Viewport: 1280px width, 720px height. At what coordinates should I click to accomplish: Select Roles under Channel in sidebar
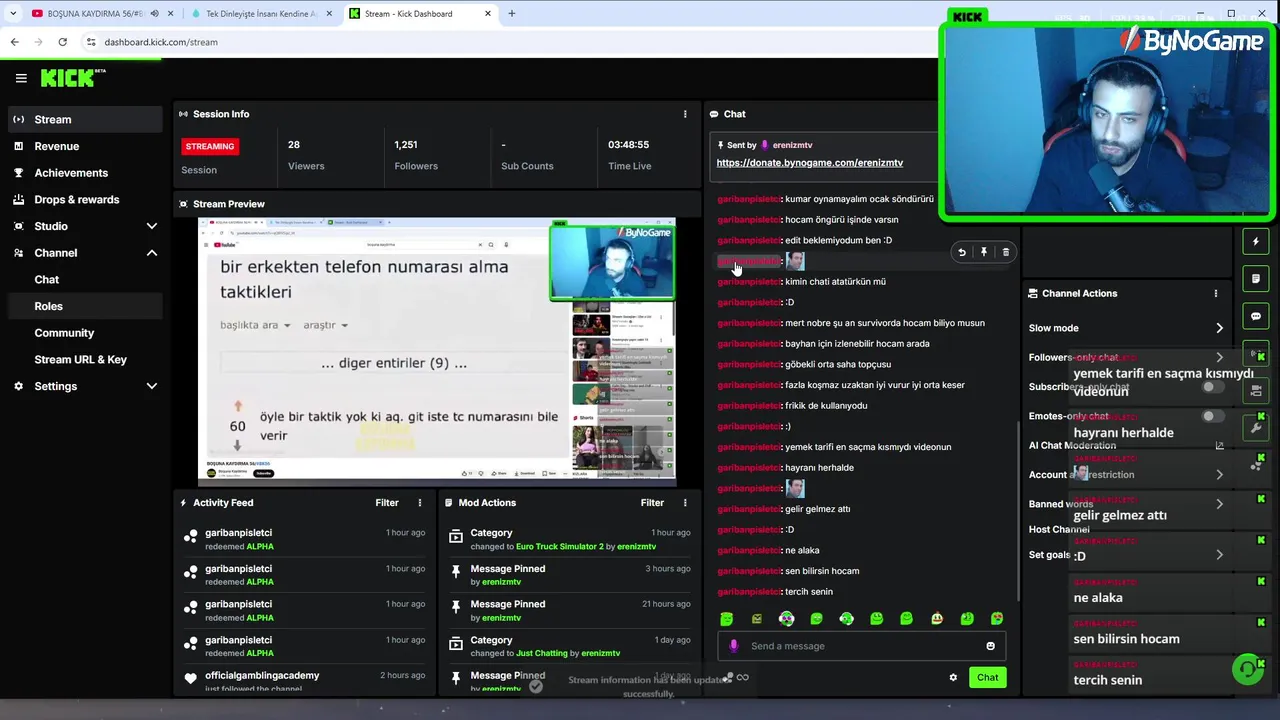[x=84, y=306]
